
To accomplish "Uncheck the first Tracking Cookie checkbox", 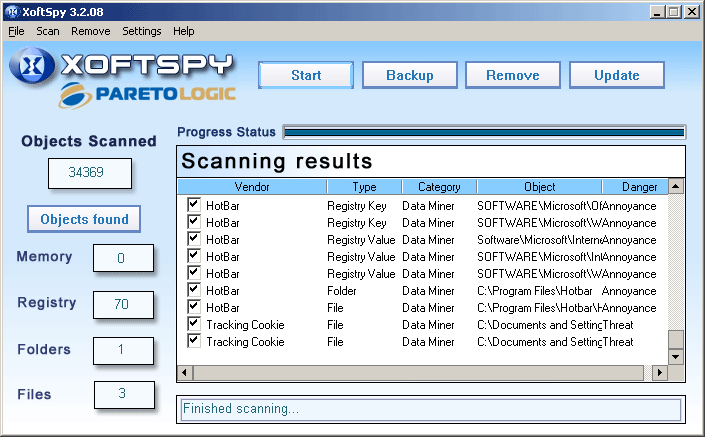I will 194,324.
